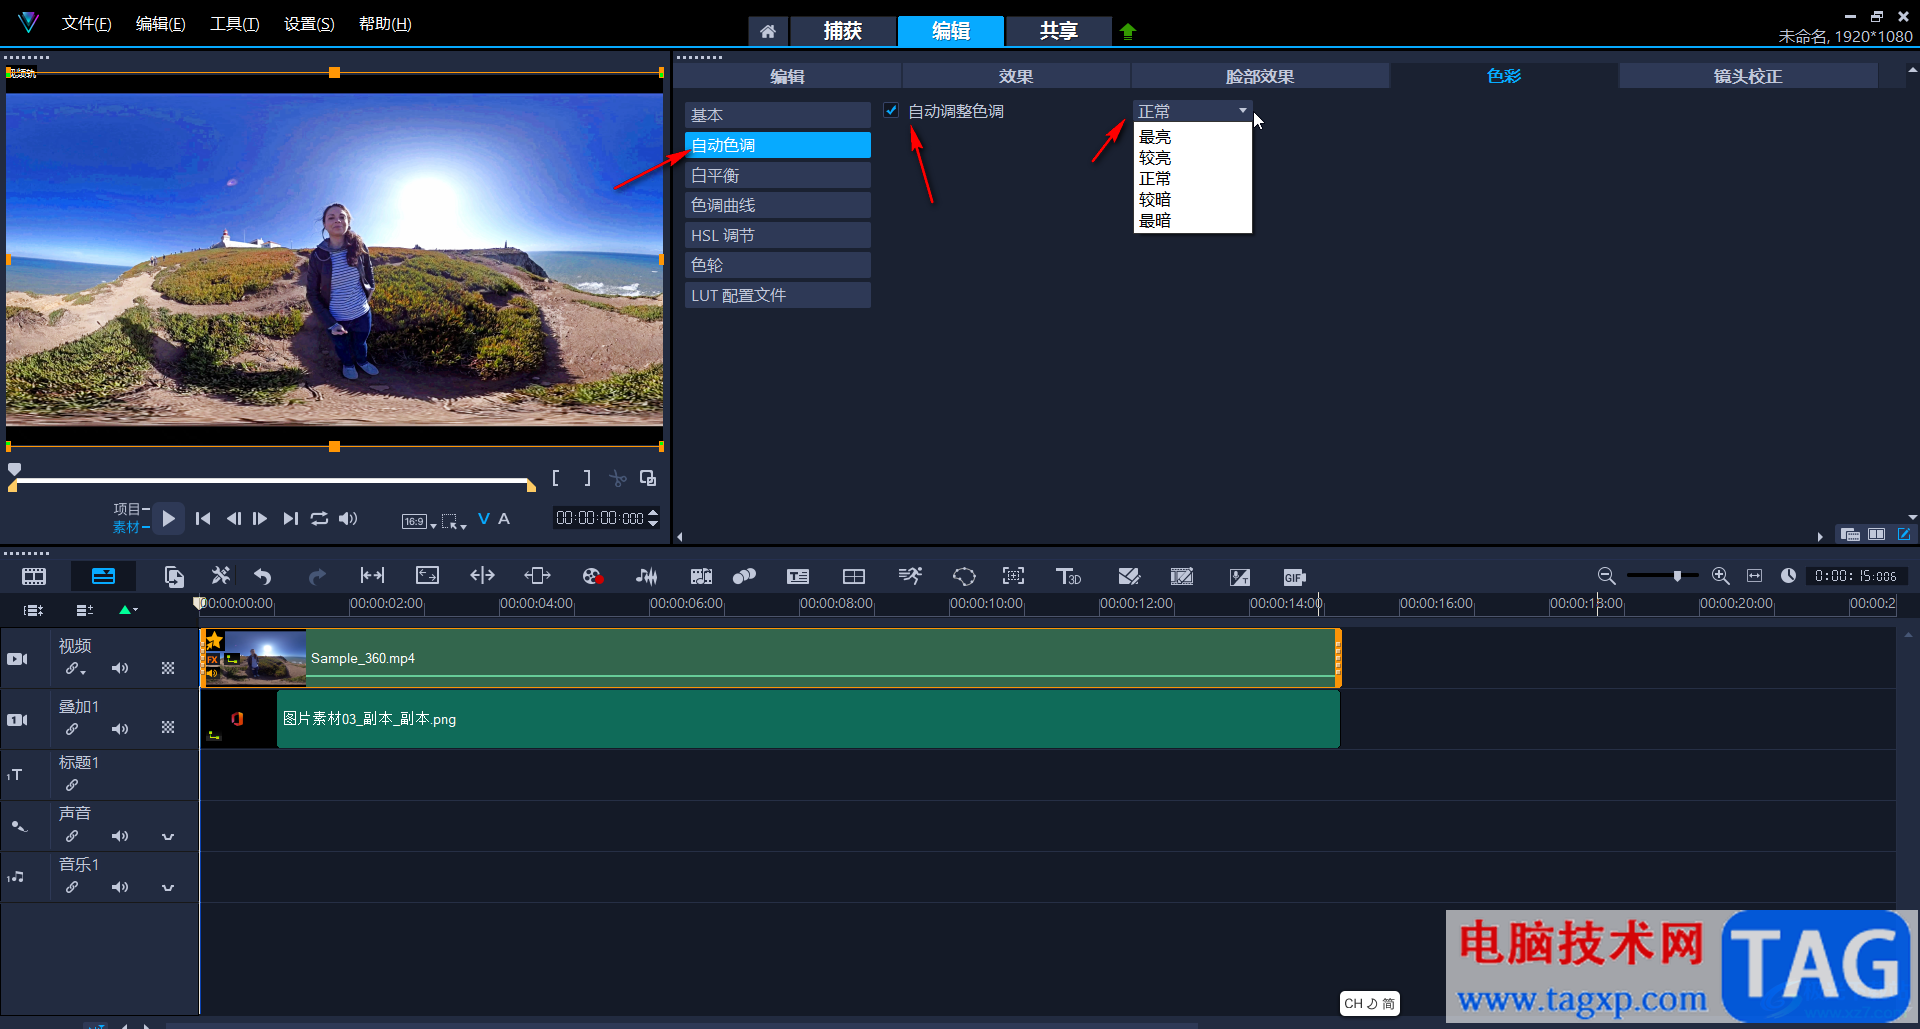1920x1029 pixels.
Task: Select LUT 配置文件 option
Action: point(777,295)
